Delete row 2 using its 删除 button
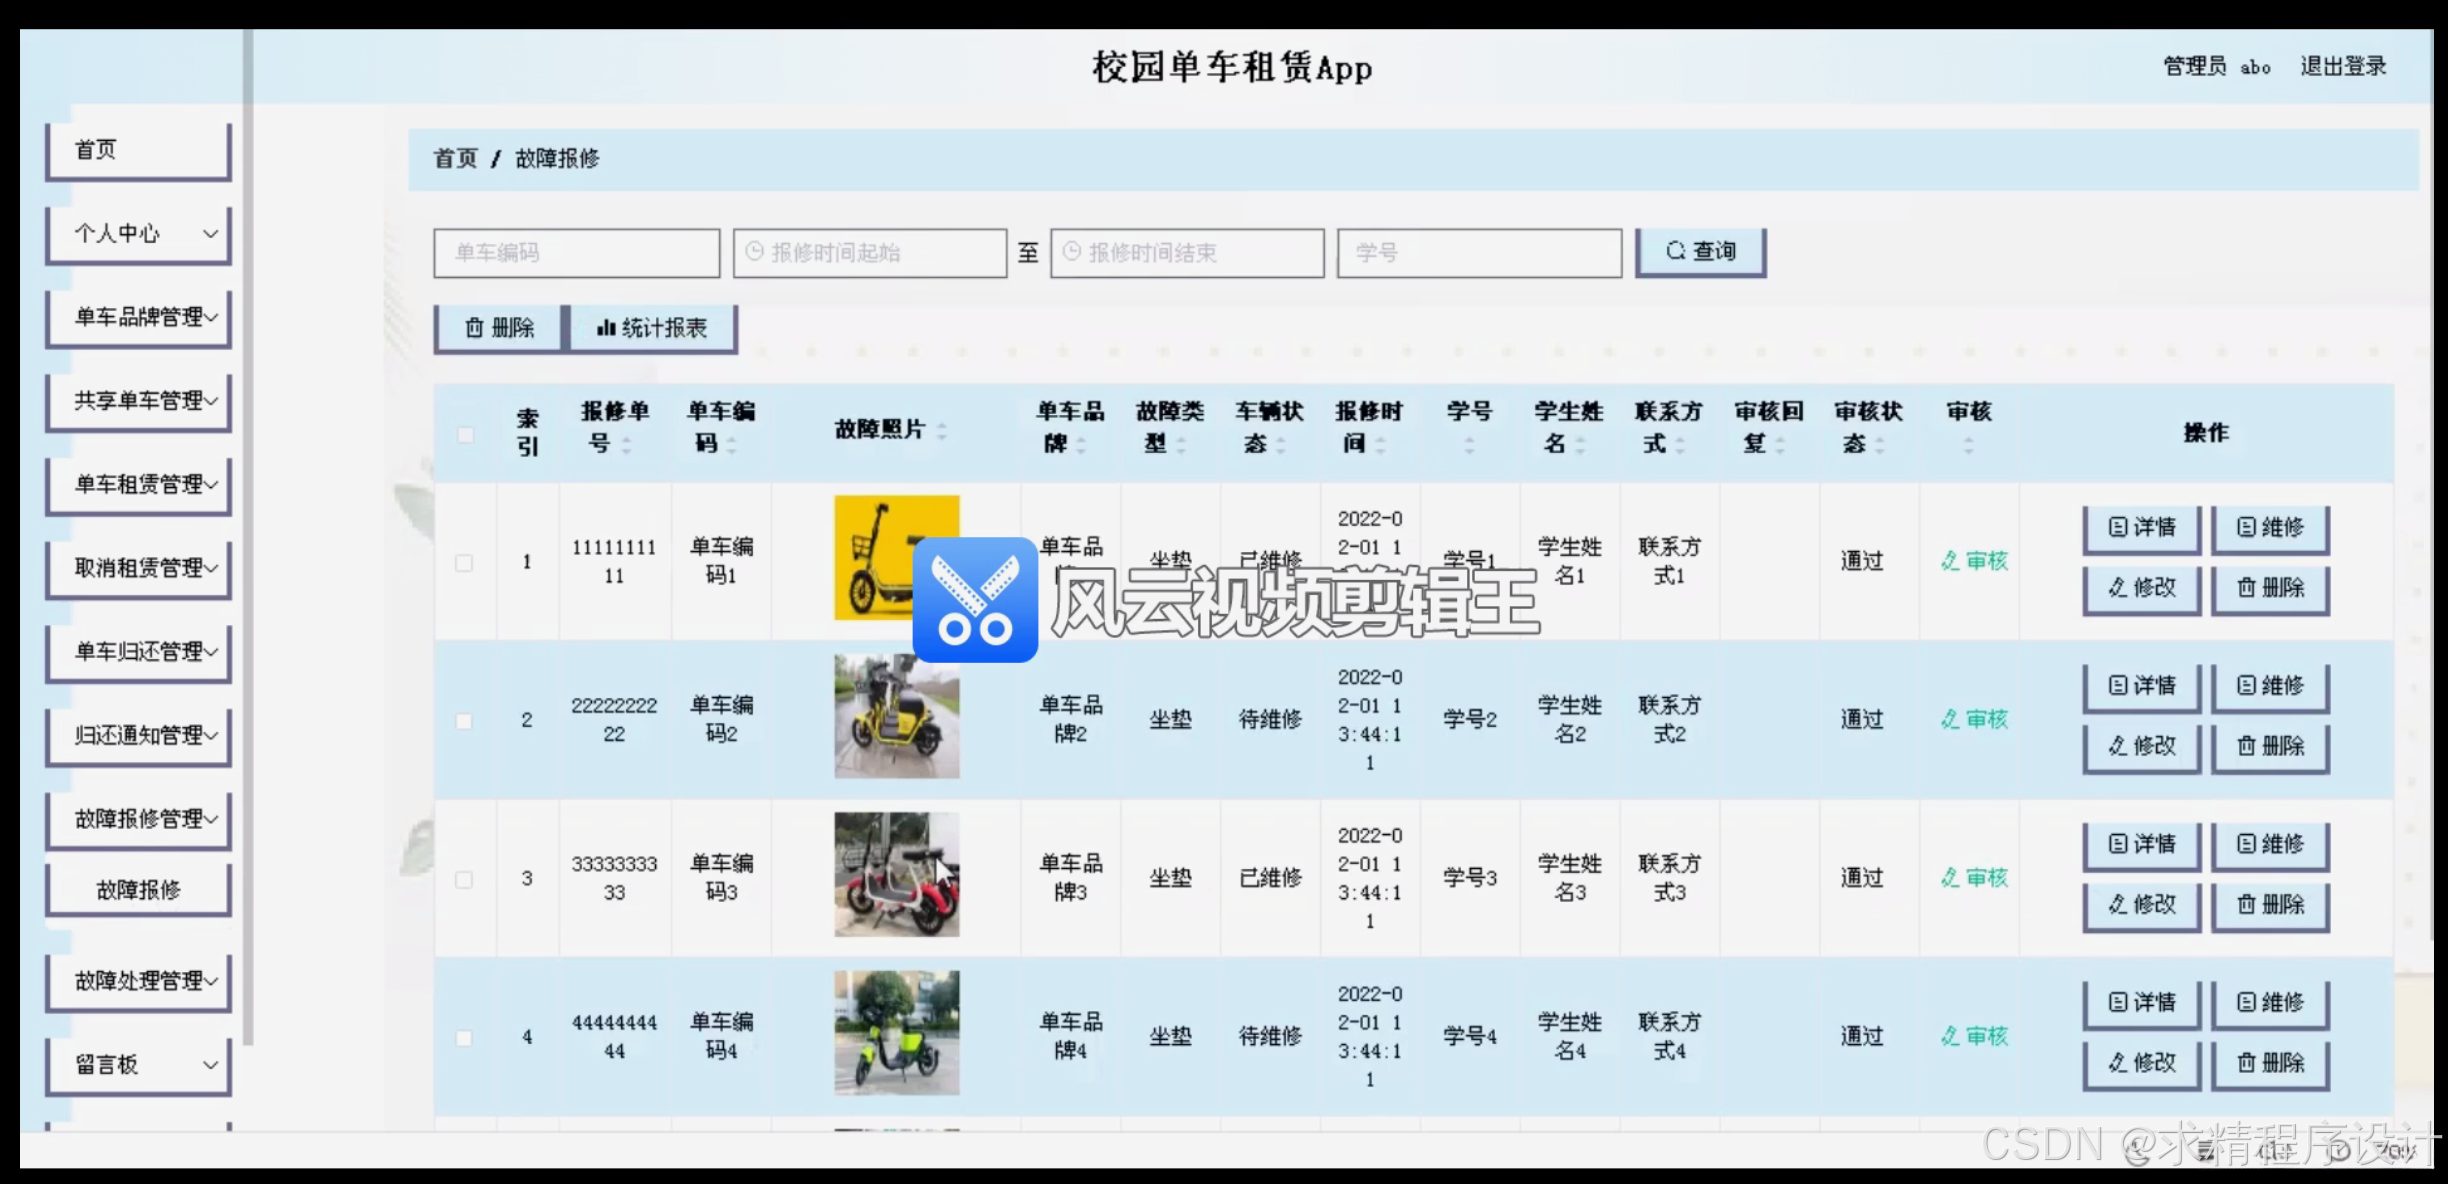2448x1184 pixels. (x=2269, y=746)
